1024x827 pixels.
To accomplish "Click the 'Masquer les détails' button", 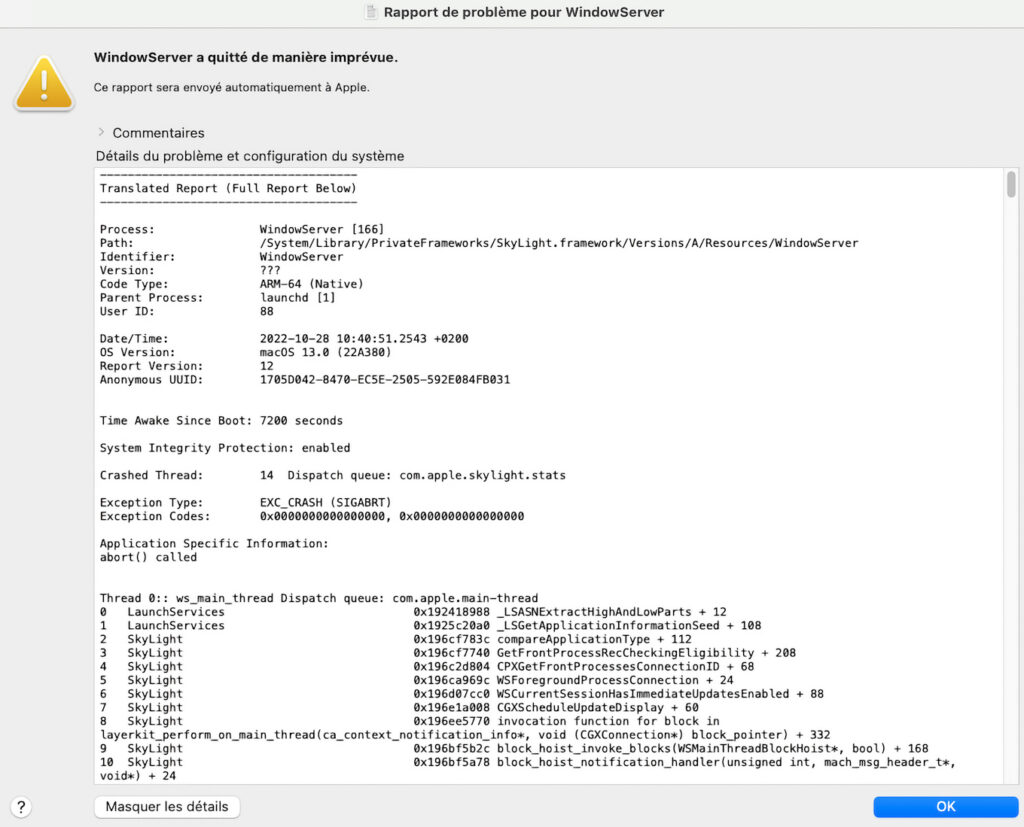I will (166, 806).
